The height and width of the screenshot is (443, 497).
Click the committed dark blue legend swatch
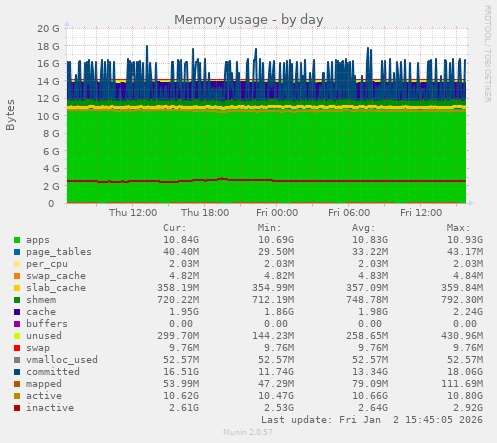pos(17,372)
